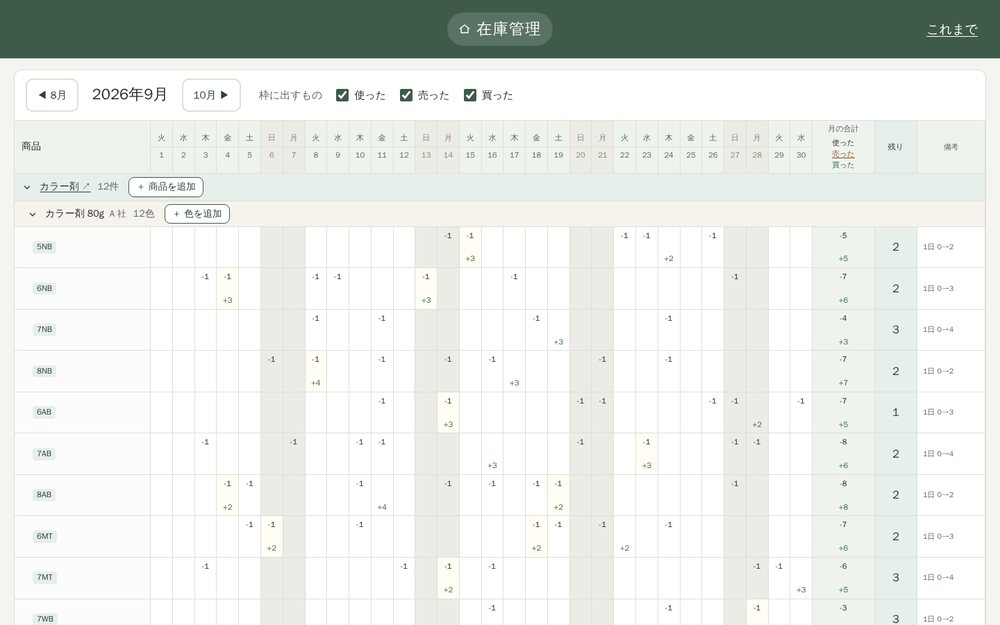Collapse the カラー剤 category chevron
Image resolution: width=1000 pixels, height=625 pixels.
click(x=27, y=187)
